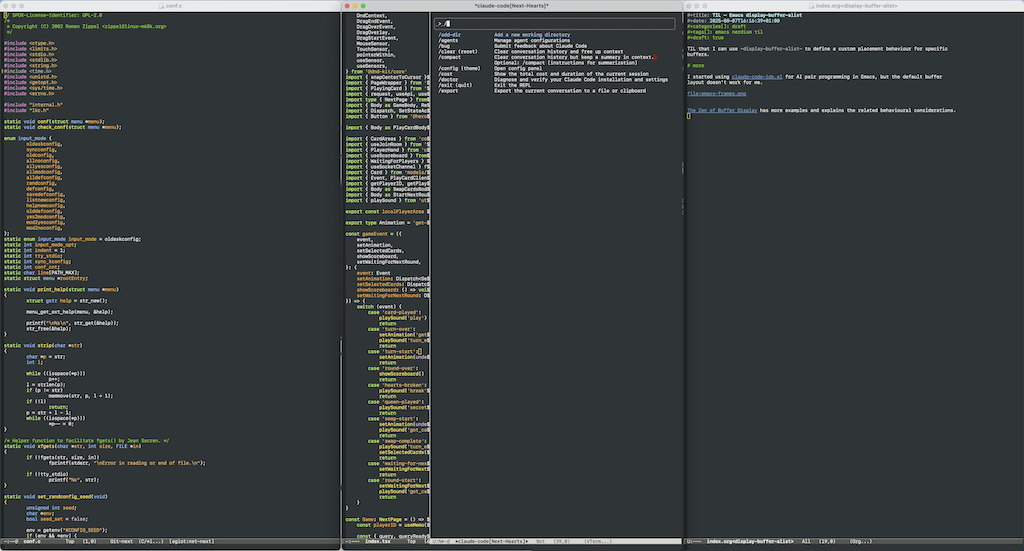Click the case 'round-start': line
This screenshot has width=1024, height=551.
coord(395,480)
